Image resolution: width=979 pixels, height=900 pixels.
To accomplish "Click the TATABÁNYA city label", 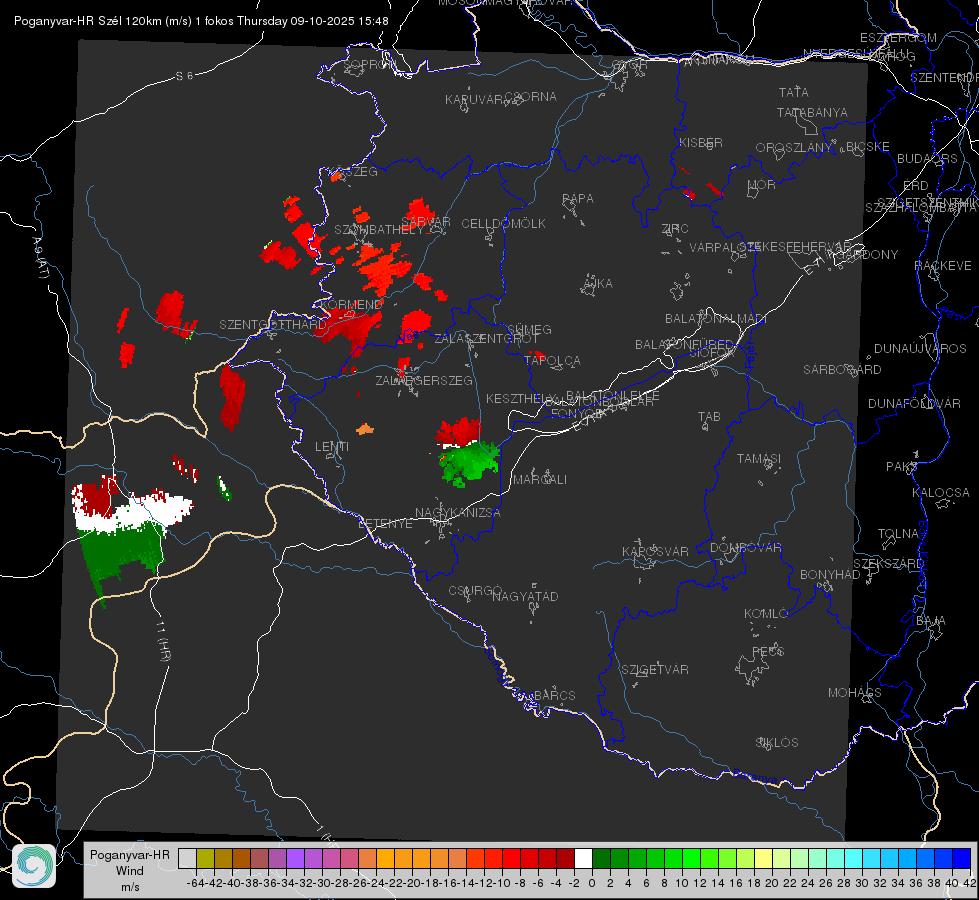I will point(812,112).
